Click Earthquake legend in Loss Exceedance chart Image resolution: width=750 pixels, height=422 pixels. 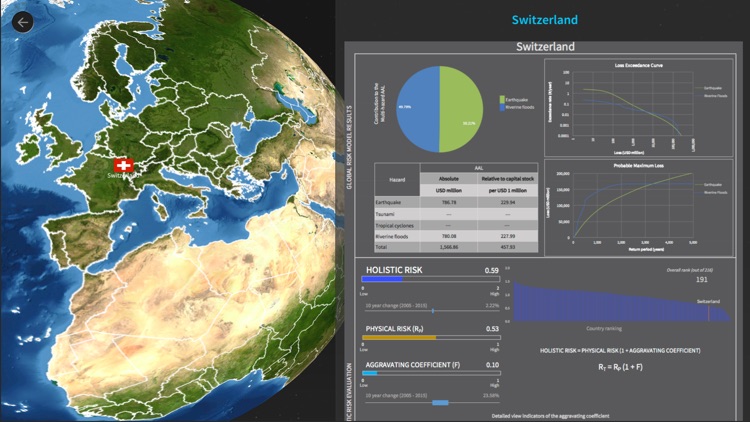(709, 88)
